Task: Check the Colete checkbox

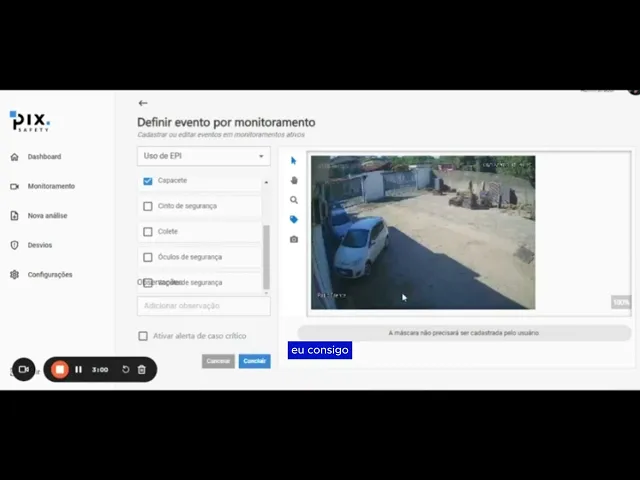Action: (x=148, y=232)
